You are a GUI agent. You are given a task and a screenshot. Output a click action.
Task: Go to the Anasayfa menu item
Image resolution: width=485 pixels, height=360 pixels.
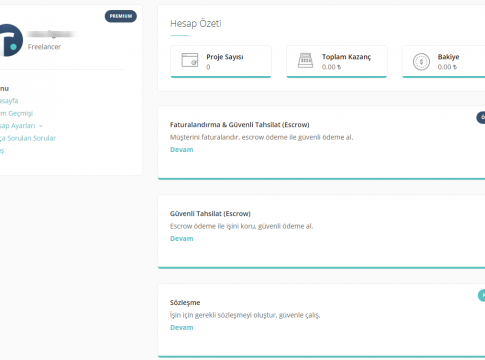click(9, 101)
